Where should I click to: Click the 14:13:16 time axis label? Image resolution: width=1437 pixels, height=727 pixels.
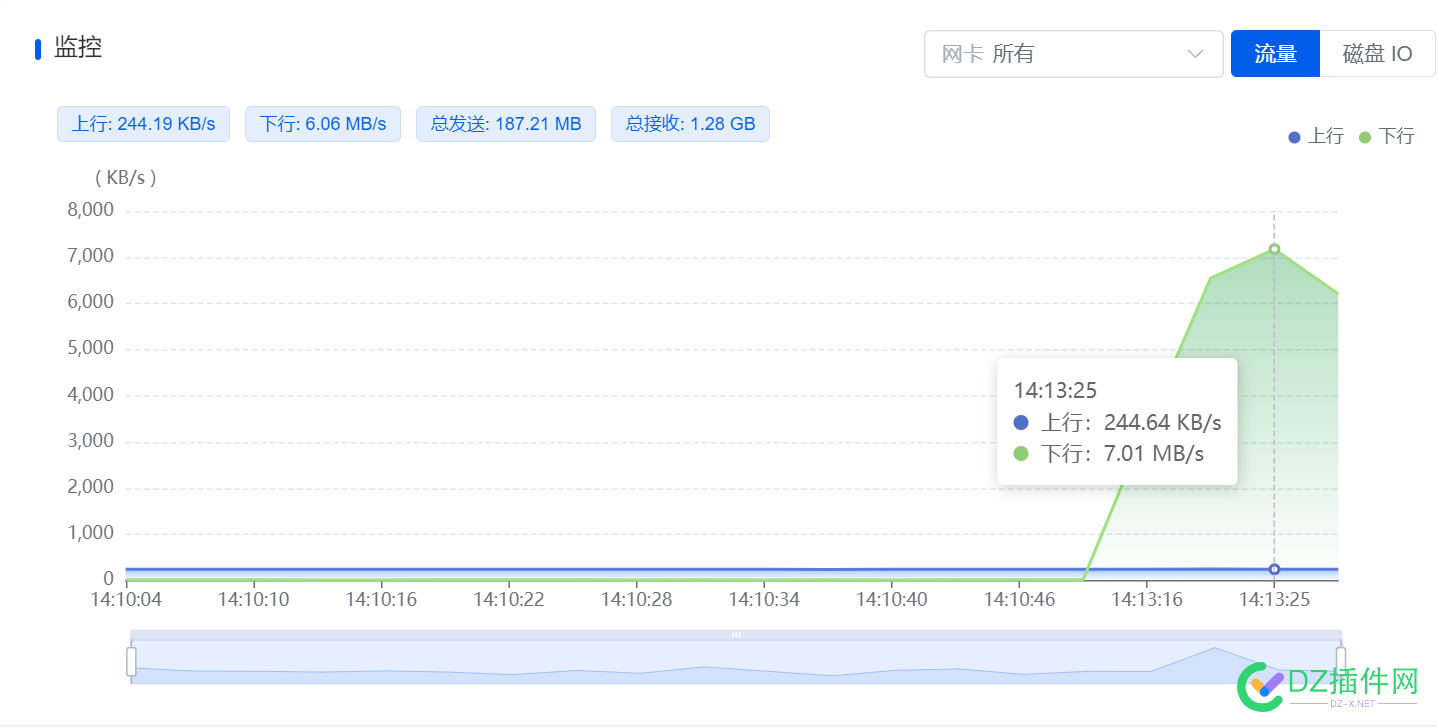tap(1147, 599)
